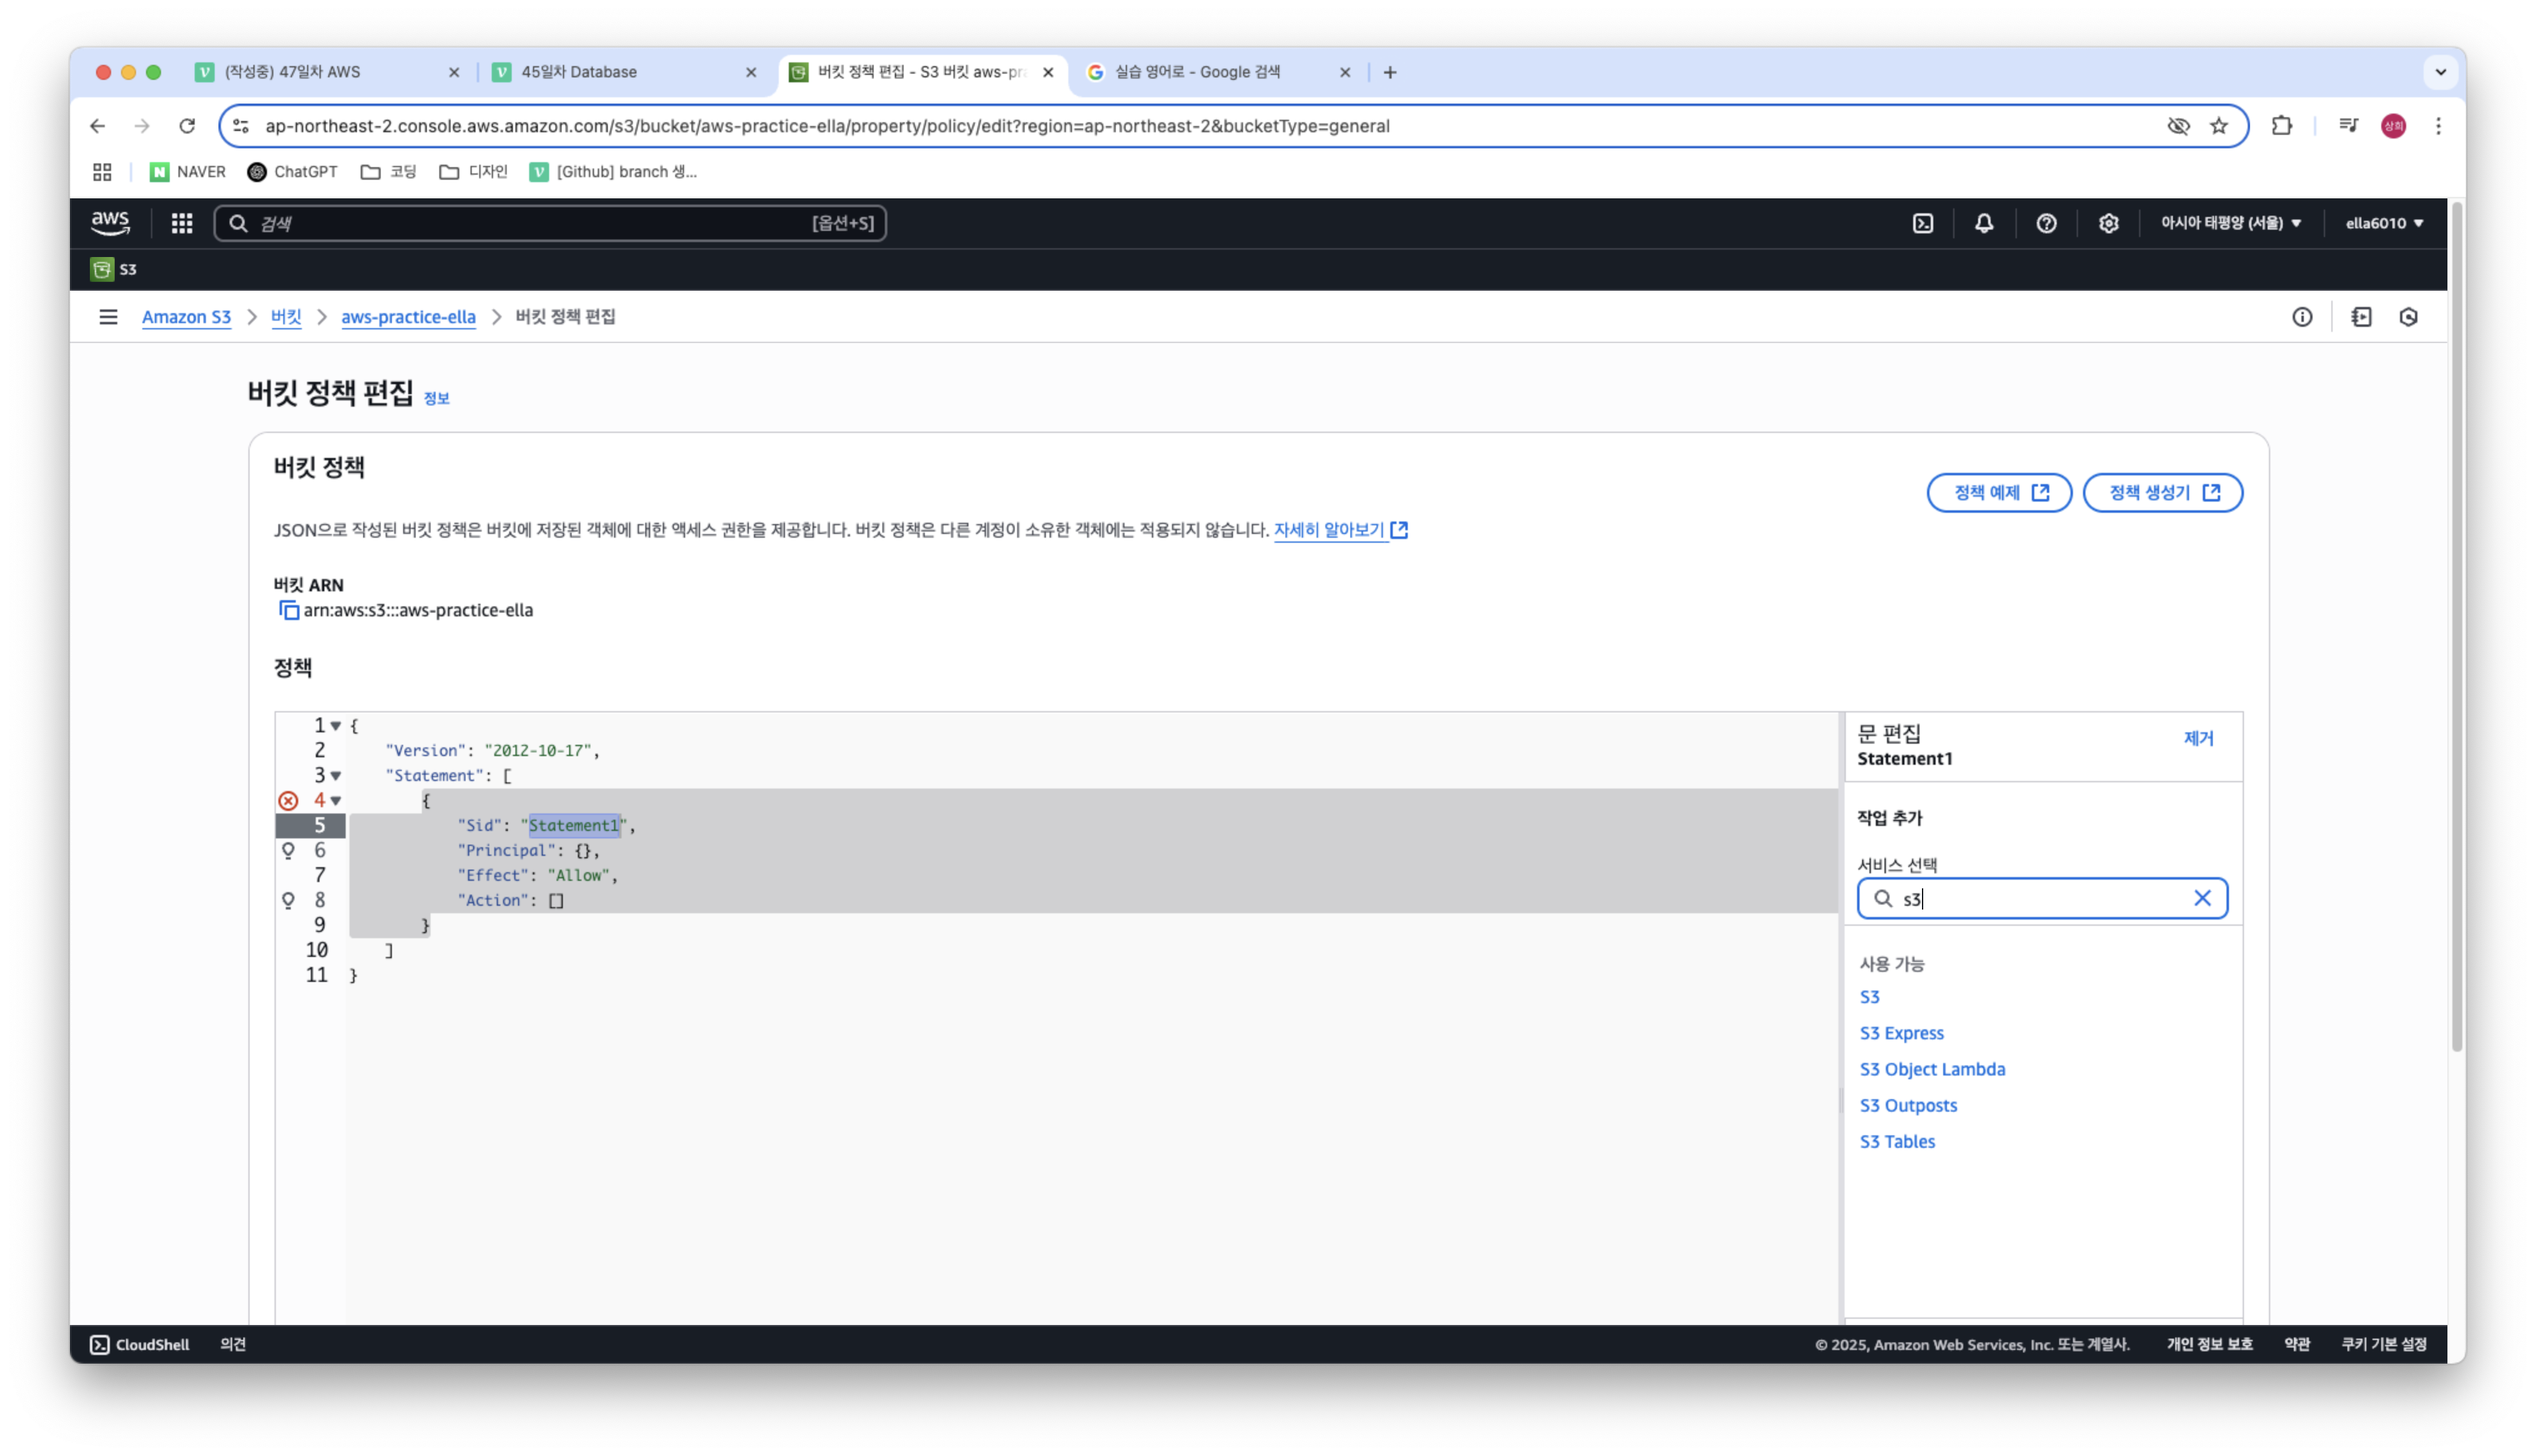
Task: Select S3 Express service
Action: 1901,1033
